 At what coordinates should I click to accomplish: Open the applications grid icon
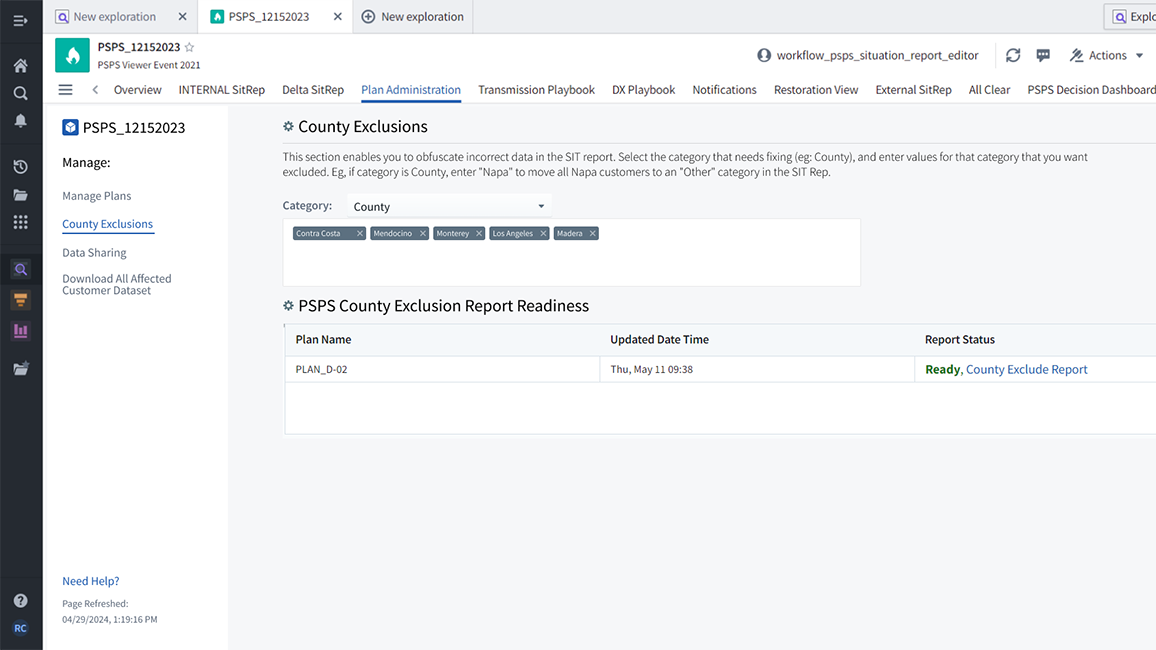click(20, 222)
